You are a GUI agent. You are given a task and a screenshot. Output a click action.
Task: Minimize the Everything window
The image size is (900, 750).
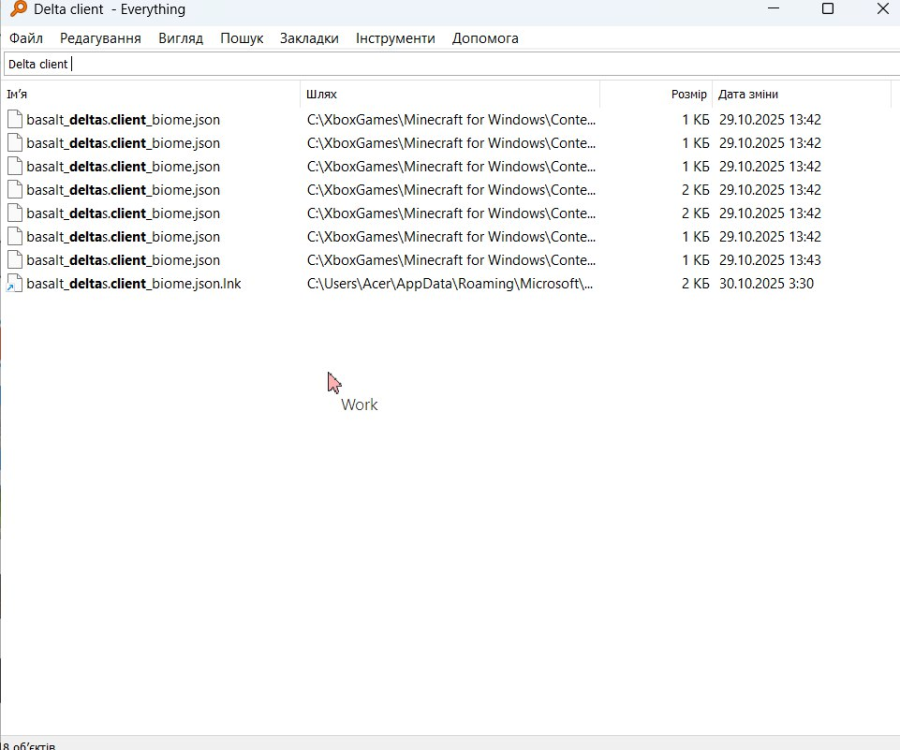[x=773, y=9]
